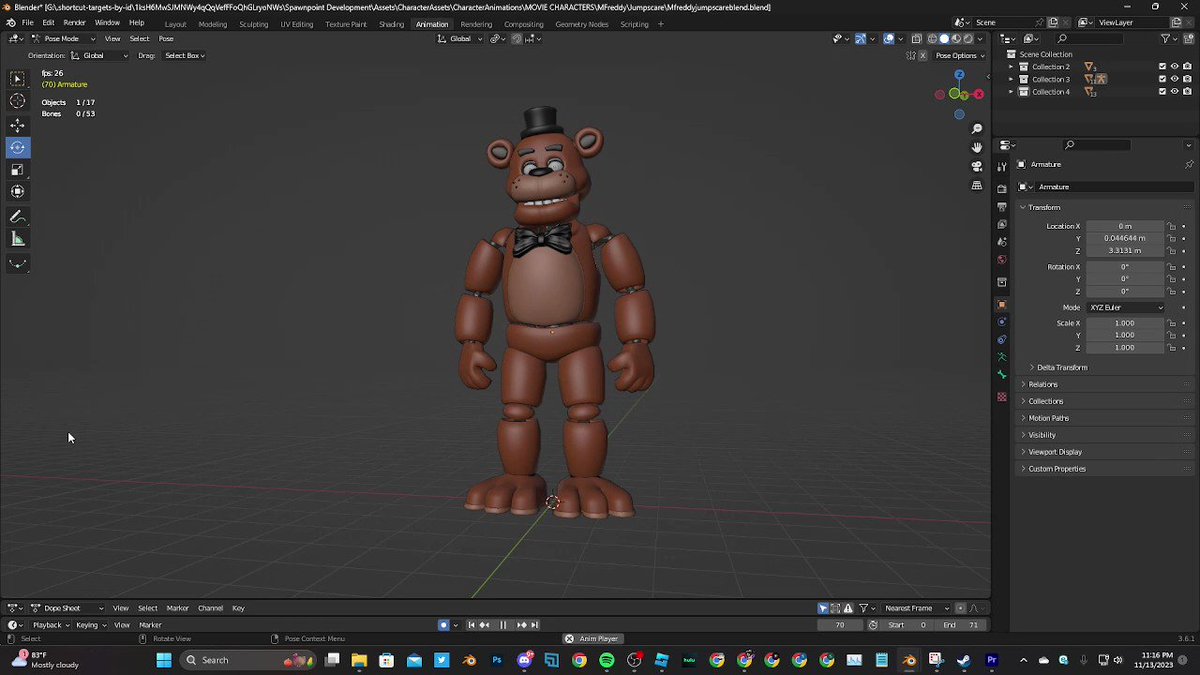This screenshot has height=675, width=1200.
Task: Open the Output properties tab
Action: point(1002,207)
